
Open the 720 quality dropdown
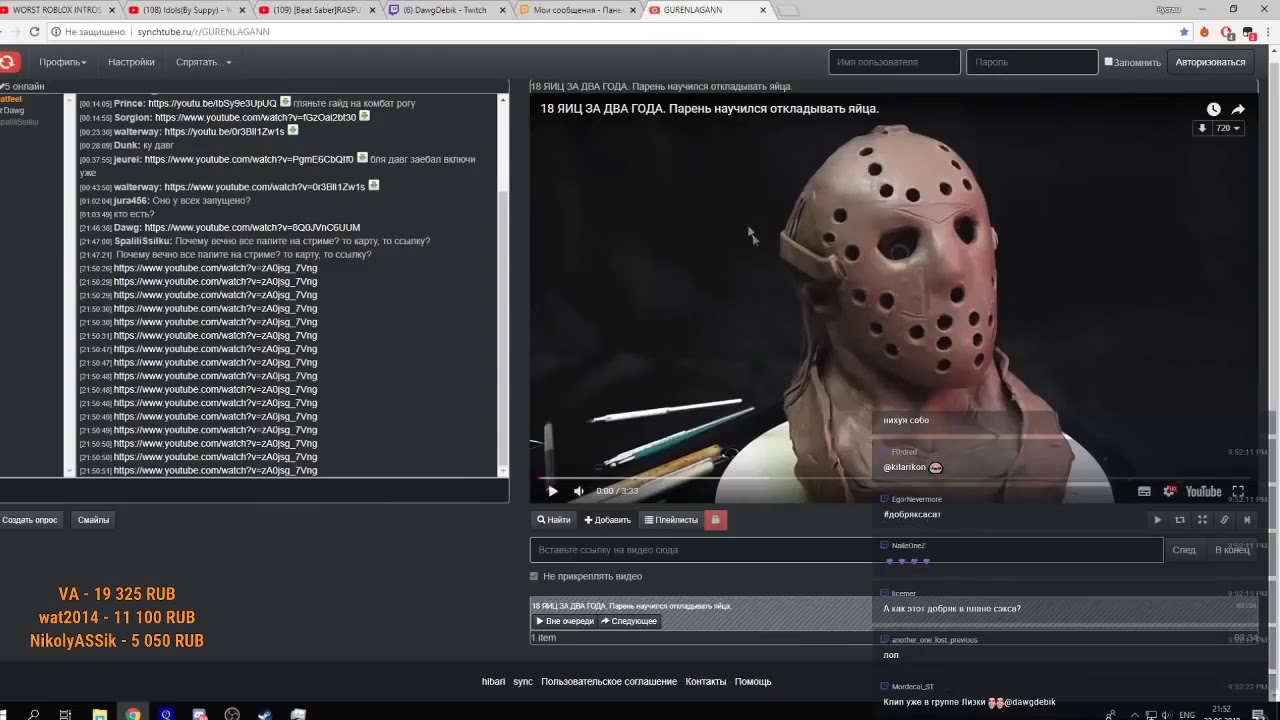[1227, 128]
